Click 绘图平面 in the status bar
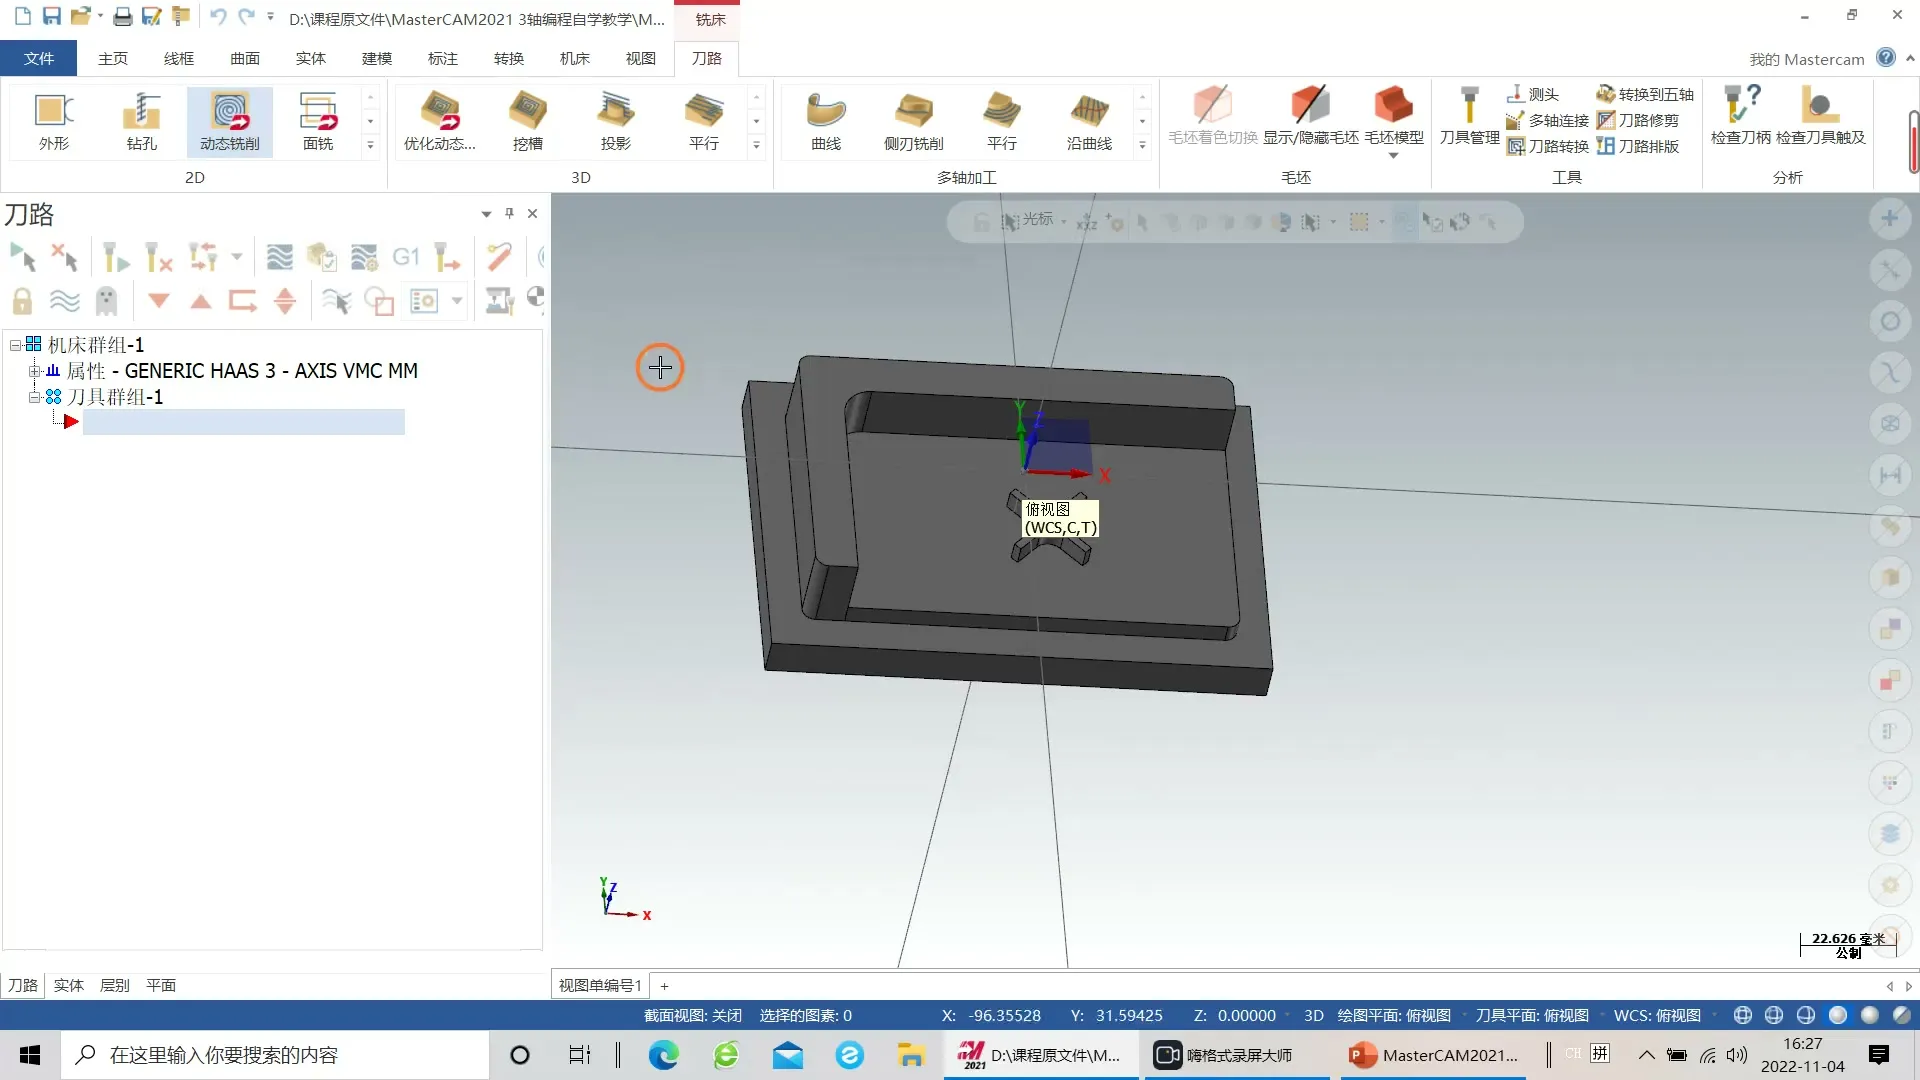The height and width of the screenshot is (1080, 1920). pyautogui.click(x=1393, y=1015)
